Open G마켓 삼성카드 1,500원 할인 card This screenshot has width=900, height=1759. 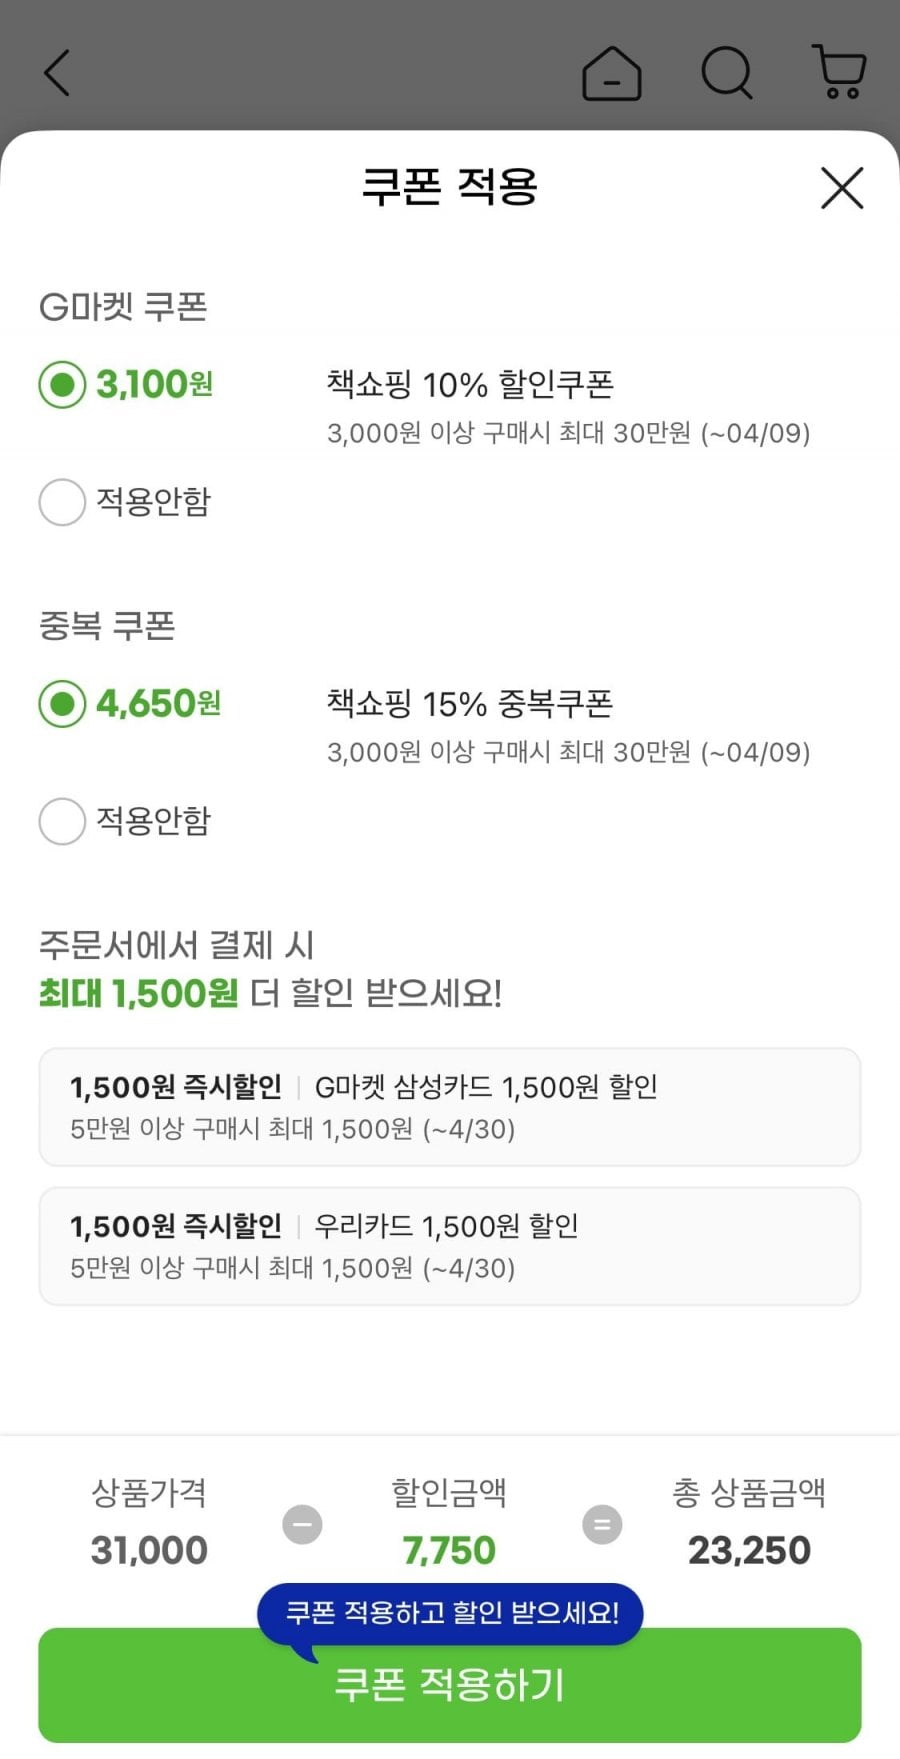449,1107
